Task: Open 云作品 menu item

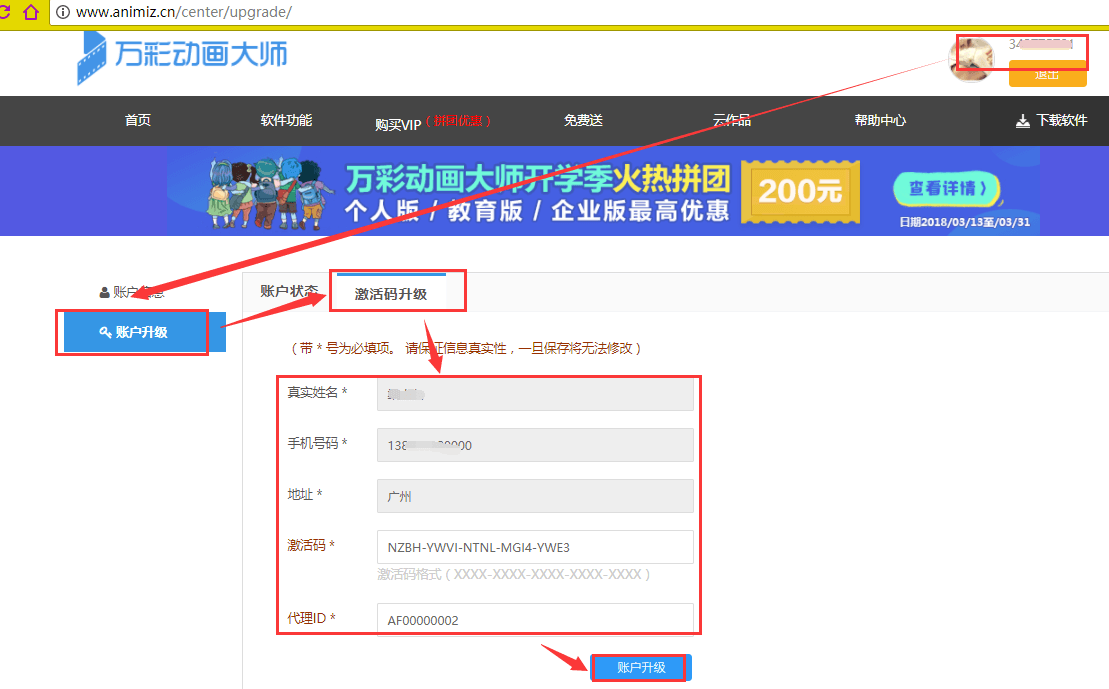Action: tap(731, 120)
